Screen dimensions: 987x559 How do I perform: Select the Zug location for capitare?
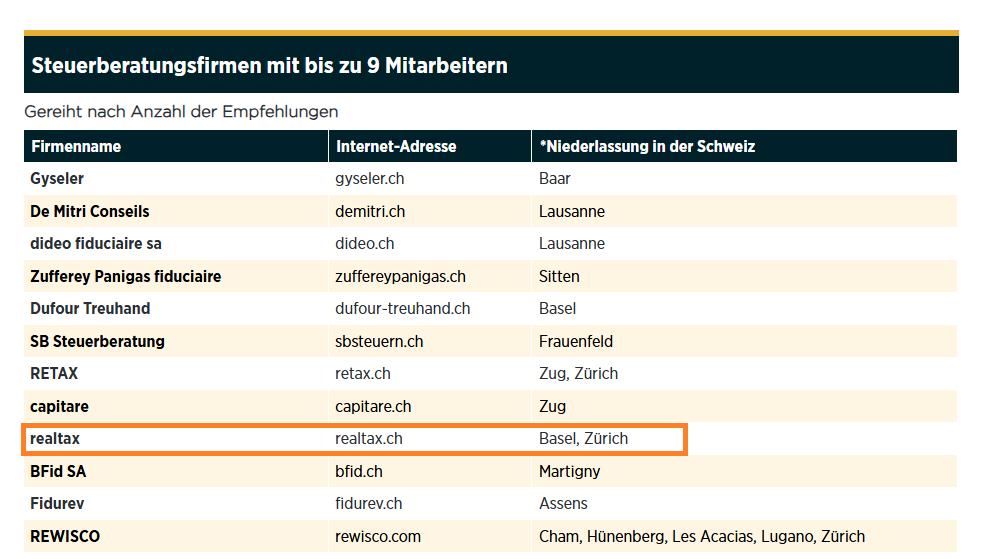(552, 407)
